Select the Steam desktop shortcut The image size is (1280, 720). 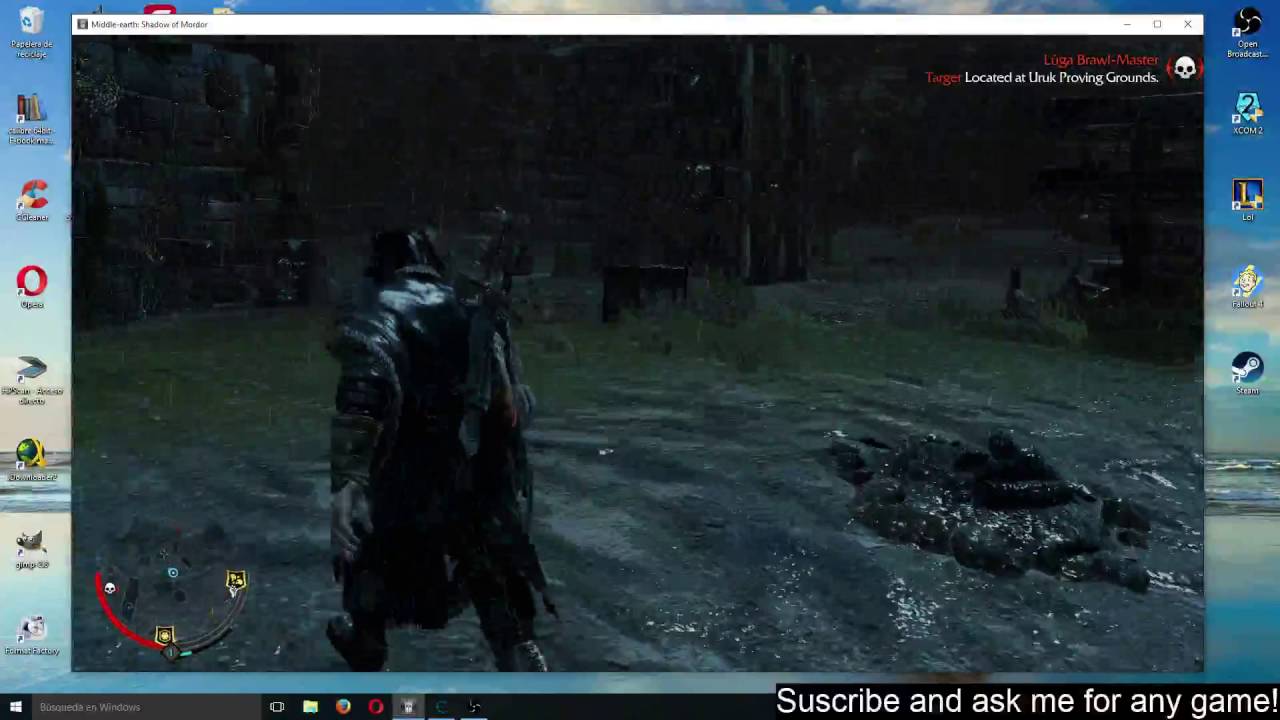click(x=1247, y=374)
